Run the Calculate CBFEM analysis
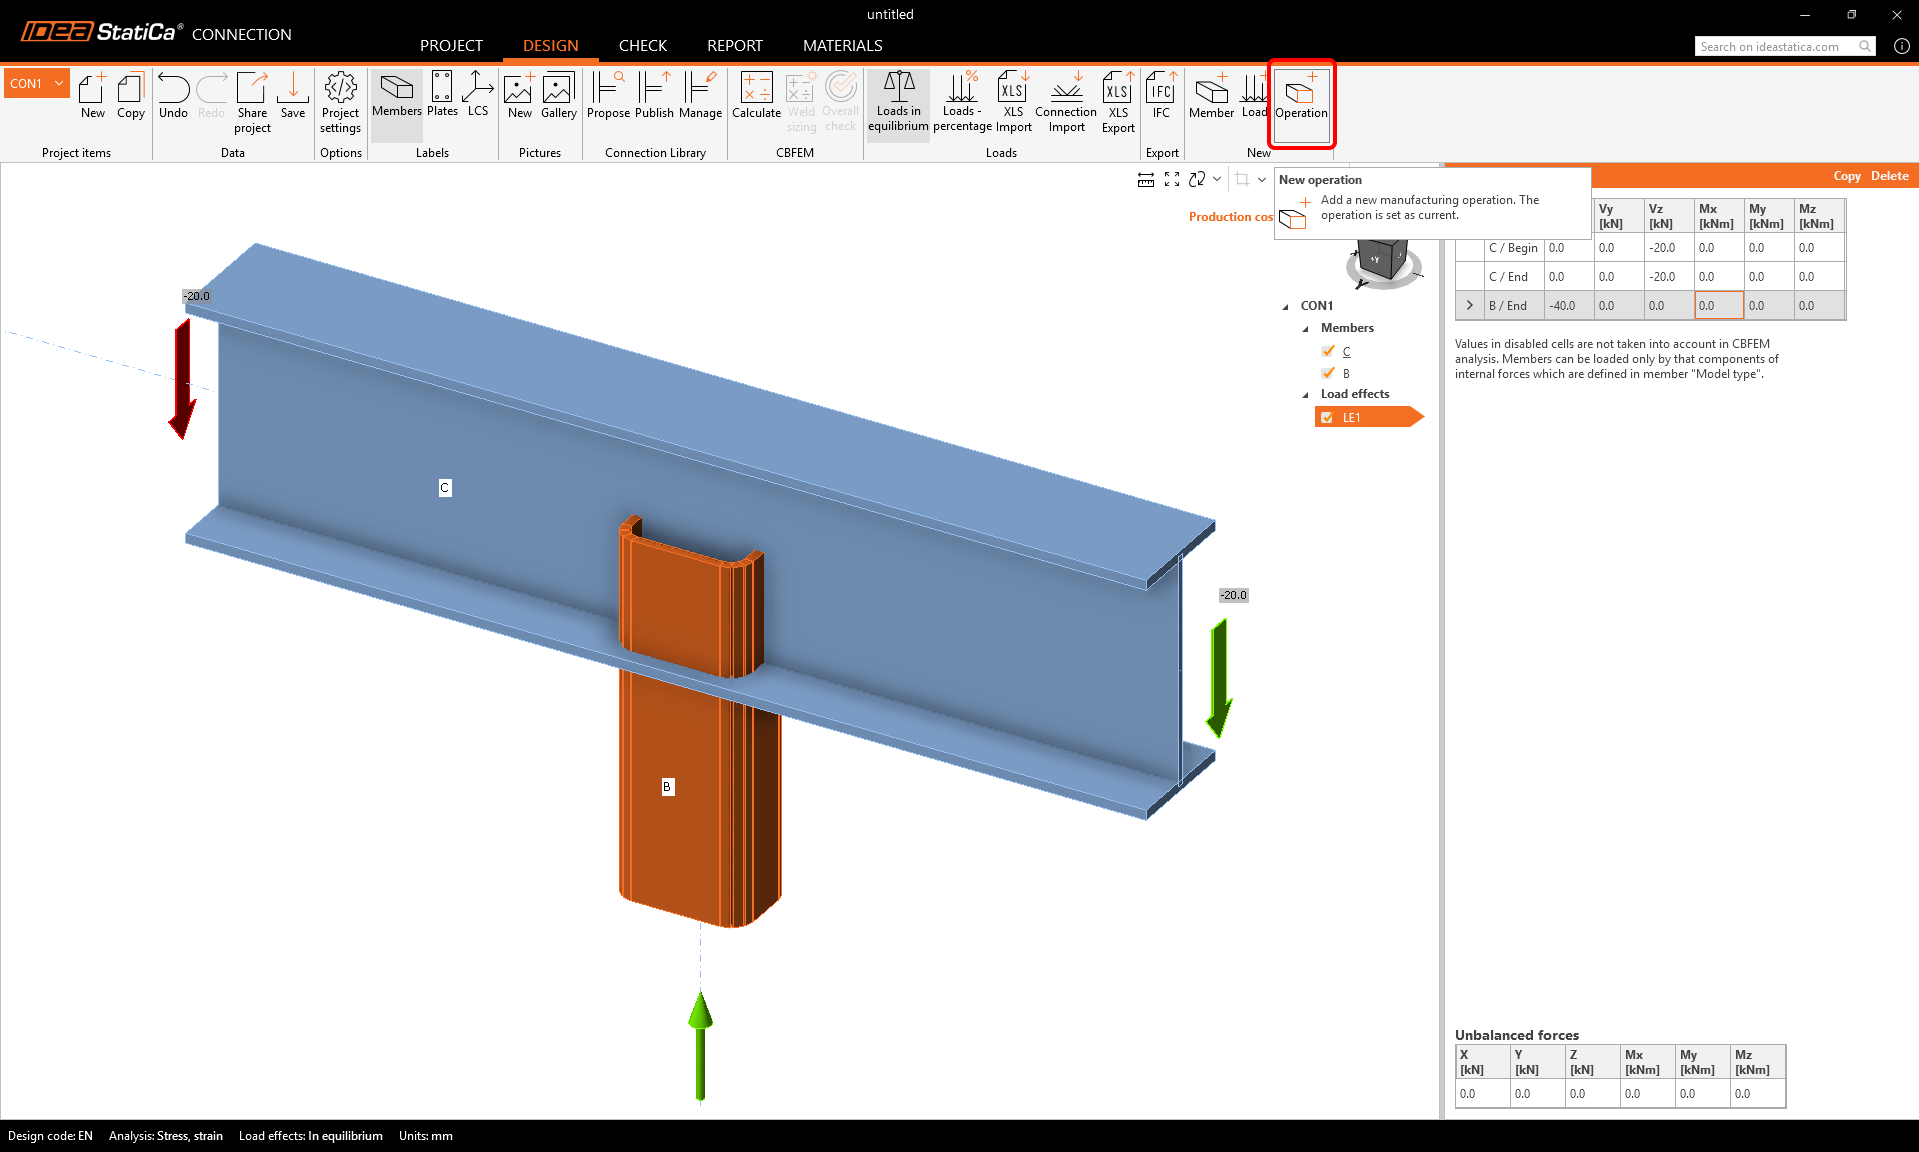This screenshot has width=1919, height=1152. pos(756,97)
